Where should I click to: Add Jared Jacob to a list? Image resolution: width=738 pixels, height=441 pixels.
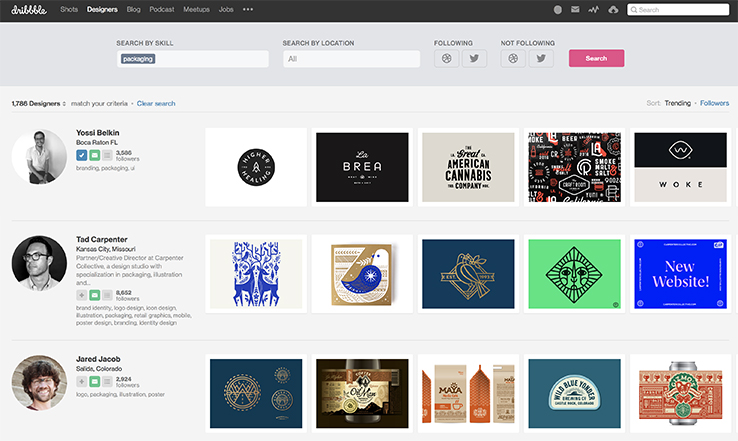(x=107, y=382)
